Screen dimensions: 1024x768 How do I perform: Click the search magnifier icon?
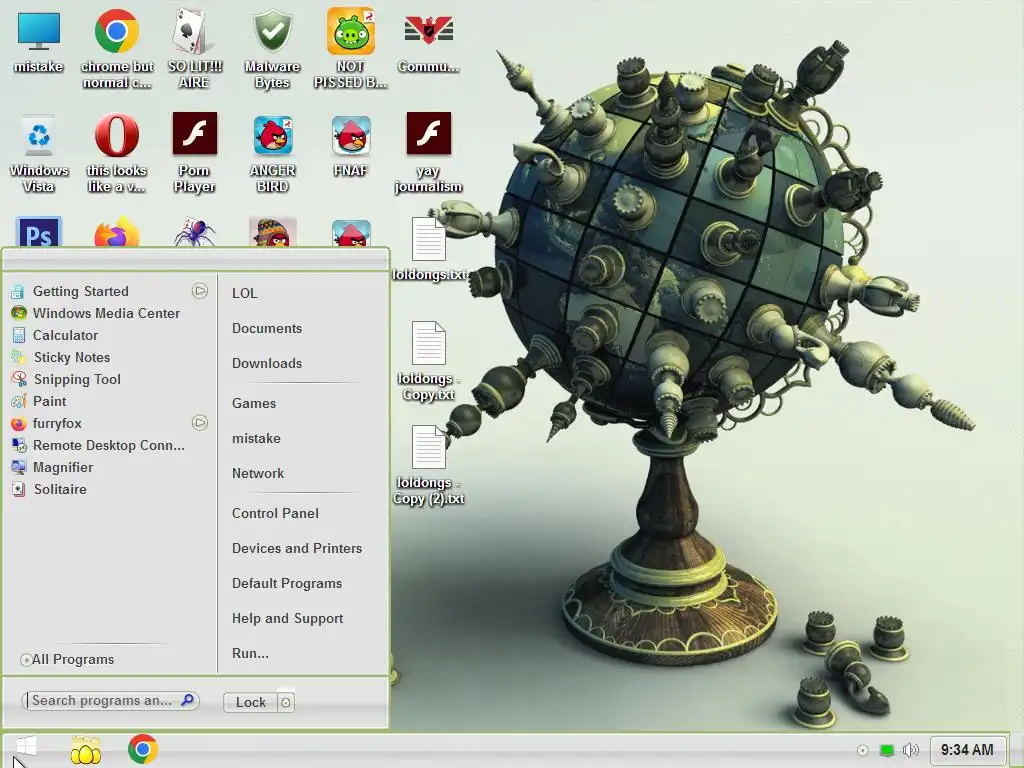click(187, 700)
